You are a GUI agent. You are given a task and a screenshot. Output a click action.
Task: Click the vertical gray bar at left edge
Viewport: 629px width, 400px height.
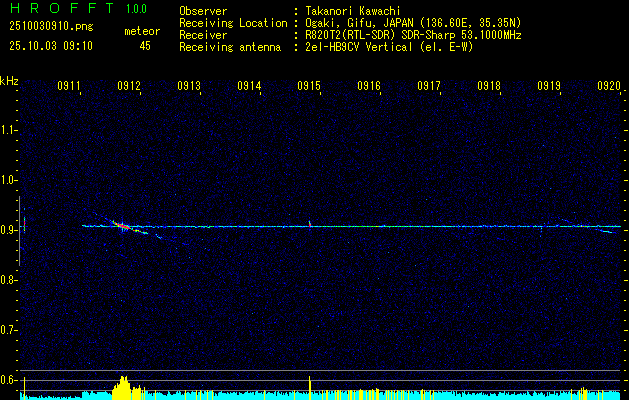(19, 231)
